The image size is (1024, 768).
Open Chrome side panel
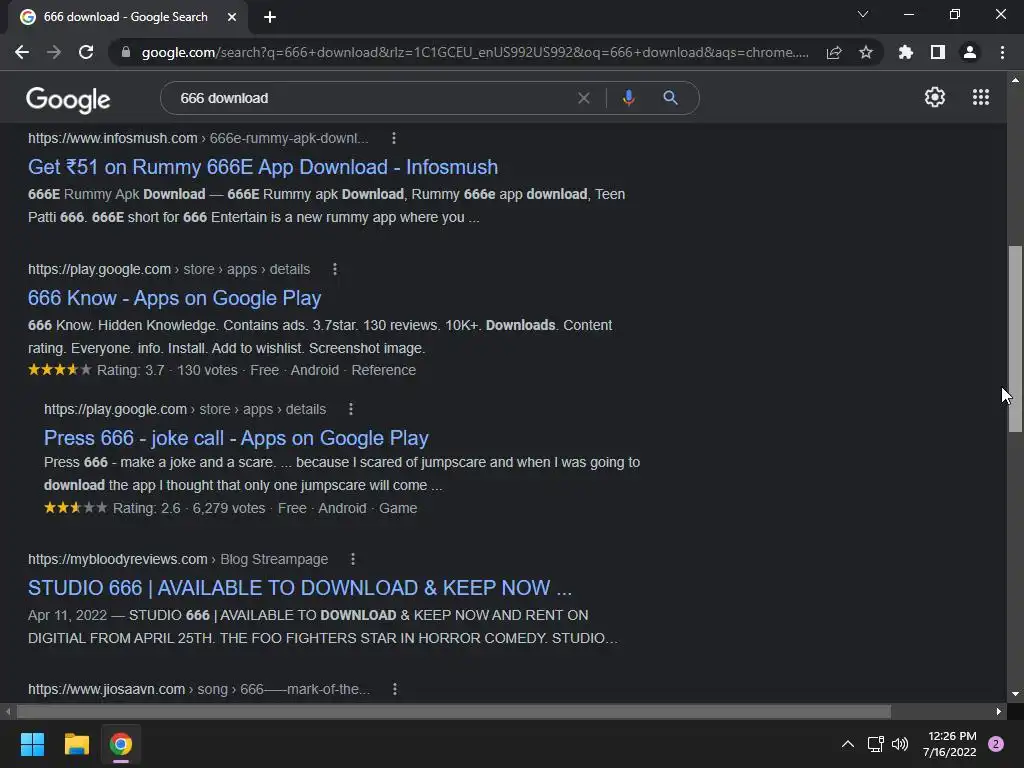pyautogui.click(x=938, y=52)
